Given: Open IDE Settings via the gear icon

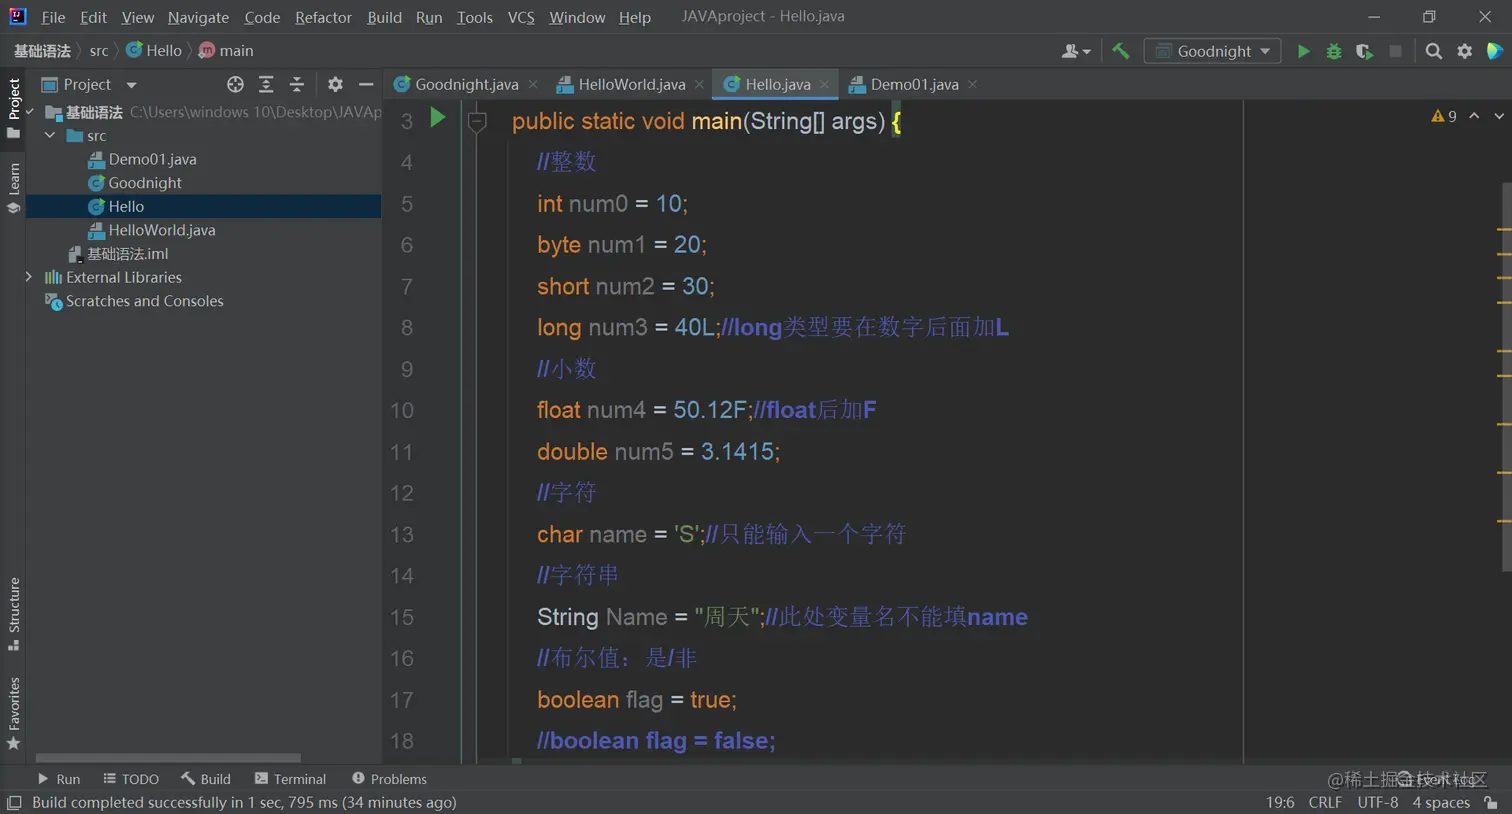Looking at the screenshot, I should pyautogui.click(x=1463, y=50).
